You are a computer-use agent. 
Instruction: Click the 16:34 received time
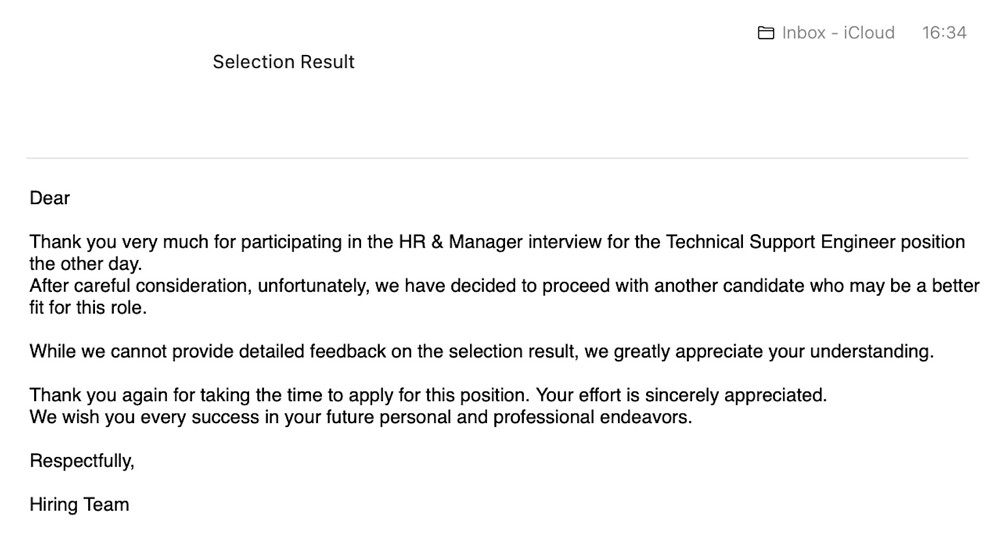[944, 33]
